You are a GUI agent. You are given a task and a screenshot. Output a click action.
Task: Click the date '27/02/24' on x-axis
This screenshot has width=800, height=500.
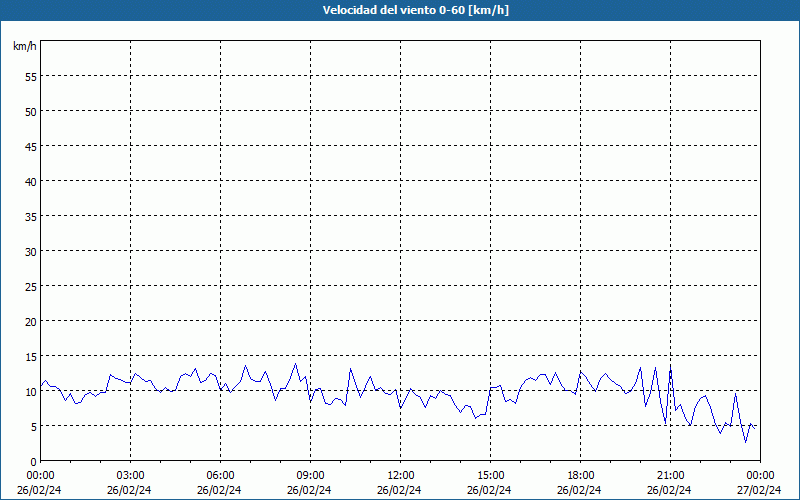[x=759, y=490]
